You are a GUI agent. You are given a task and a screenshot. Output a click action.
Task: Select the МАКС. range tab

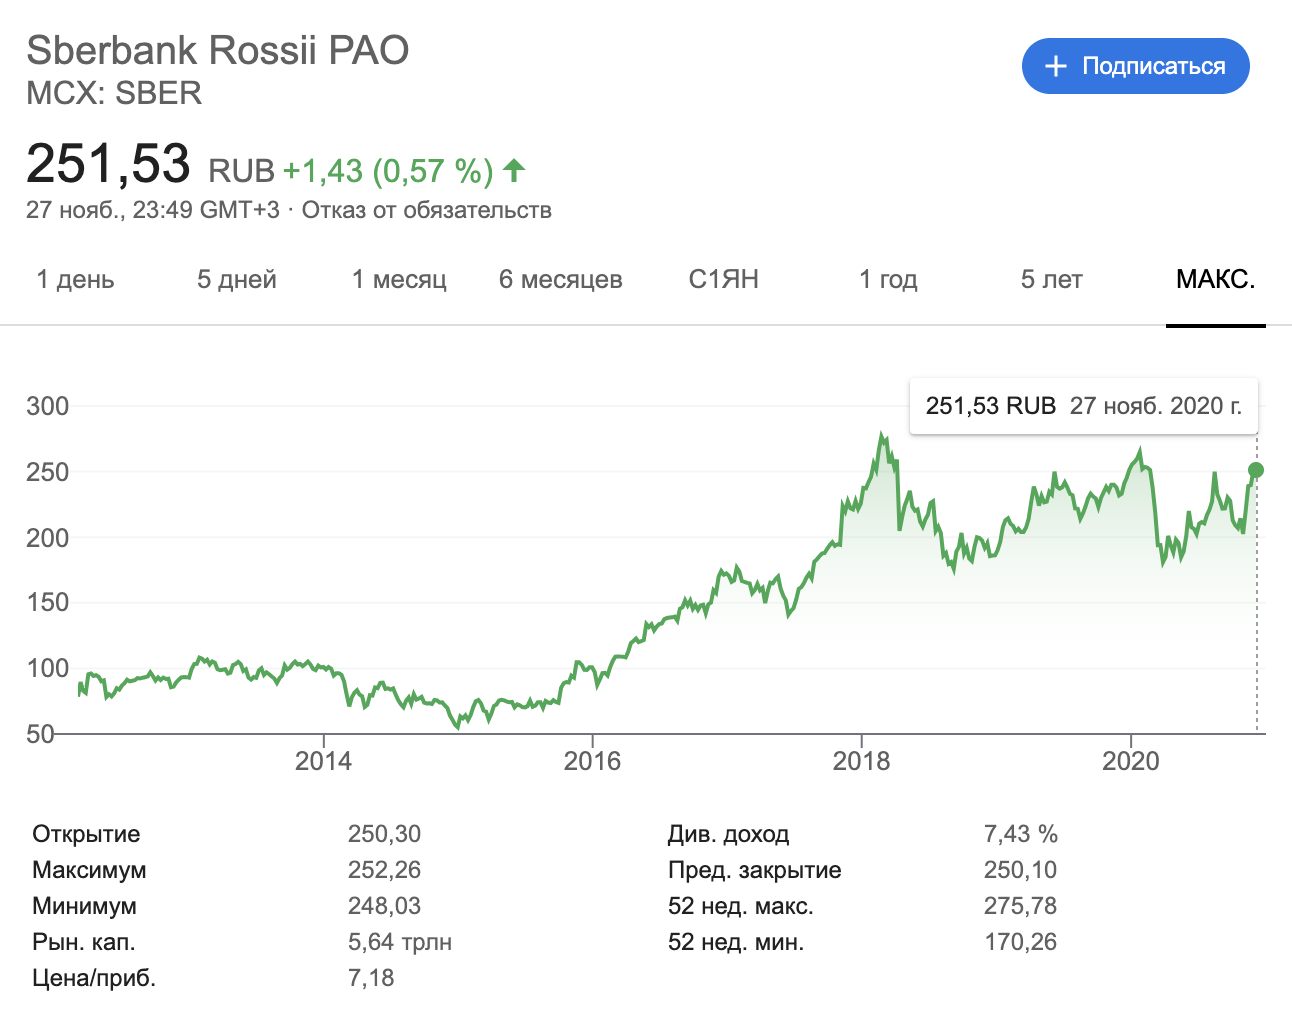coord(1216,279)
